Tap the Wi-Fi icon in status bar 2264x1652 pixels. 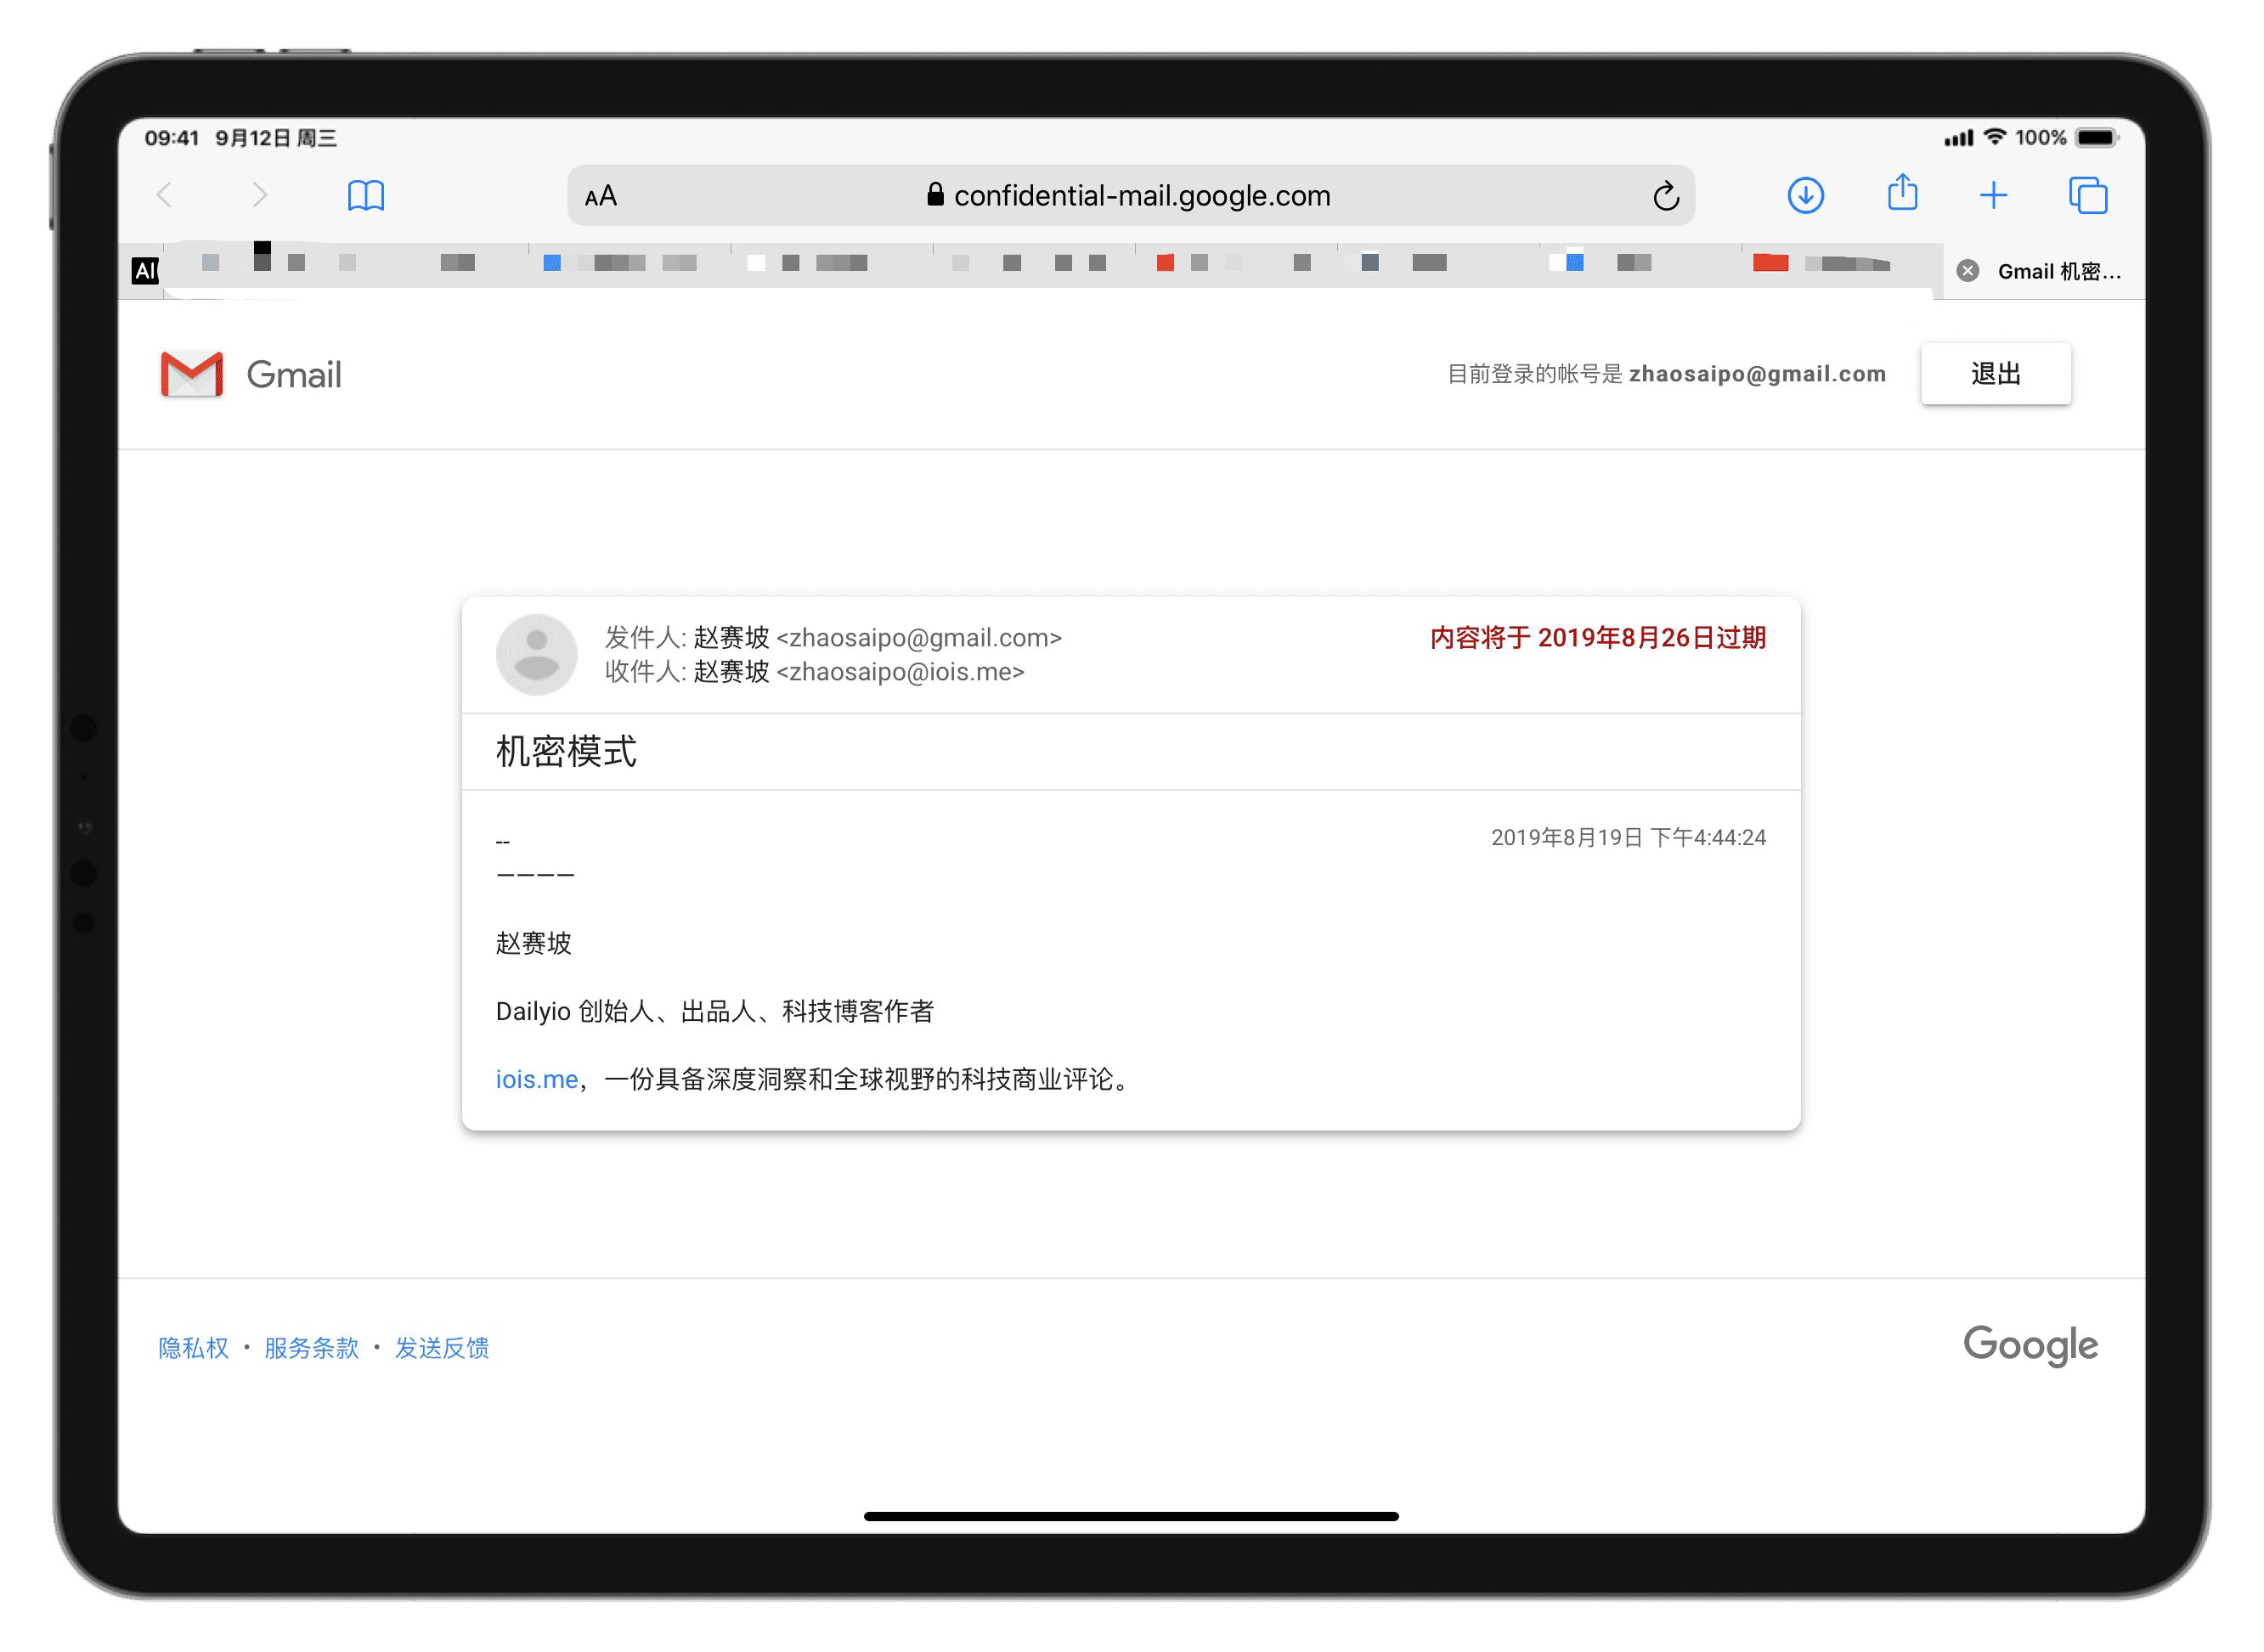tap(1996, 137)
